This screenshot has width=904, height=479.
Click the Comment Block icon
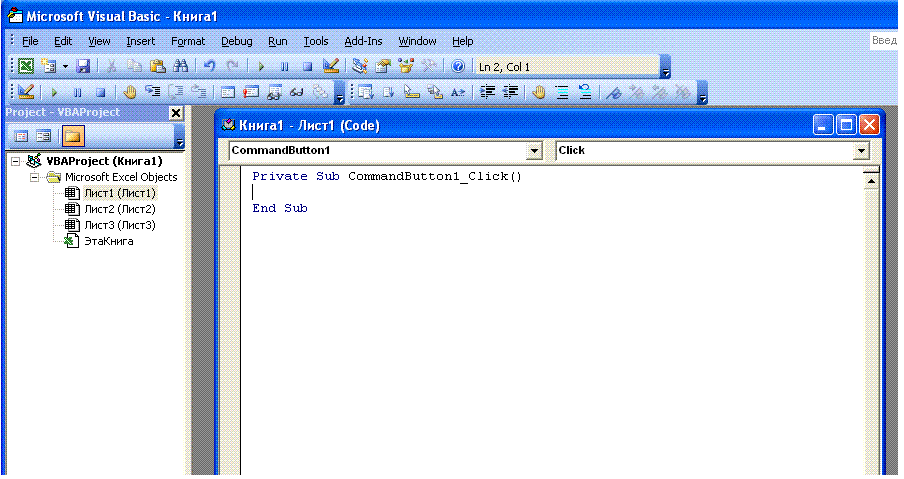(x=562, y=92)
